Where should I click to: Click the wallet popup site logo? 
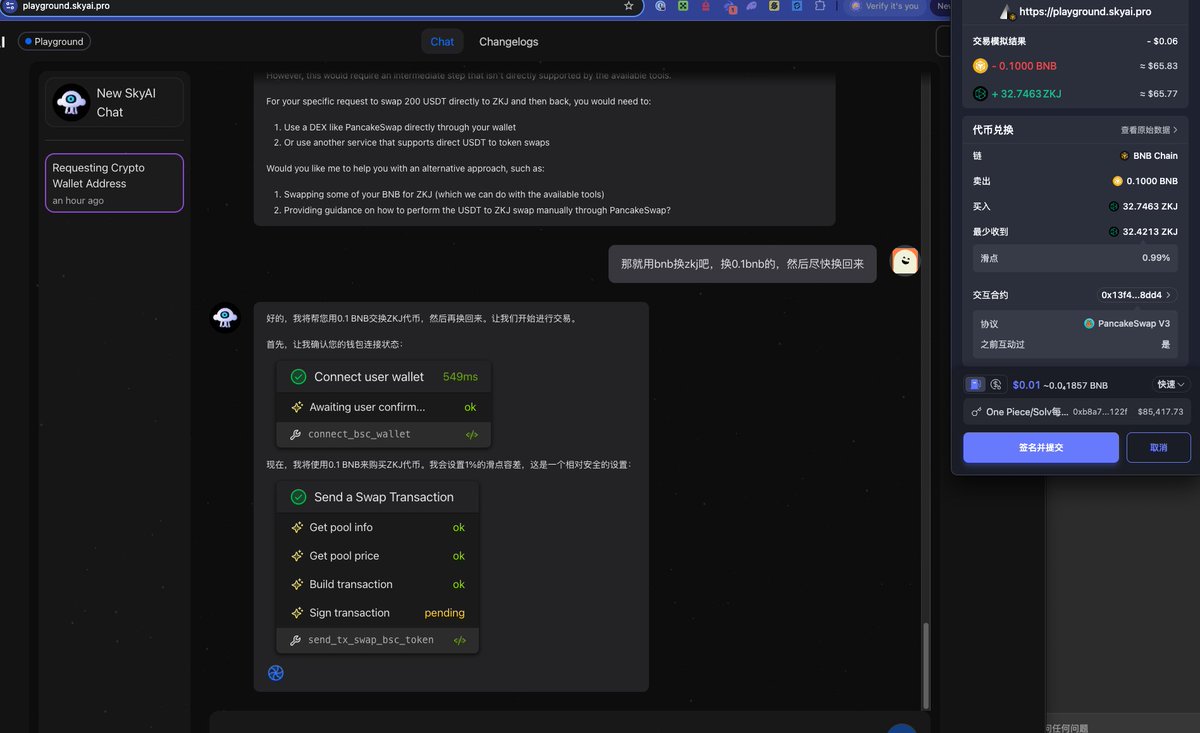(x=1007, y=12)
